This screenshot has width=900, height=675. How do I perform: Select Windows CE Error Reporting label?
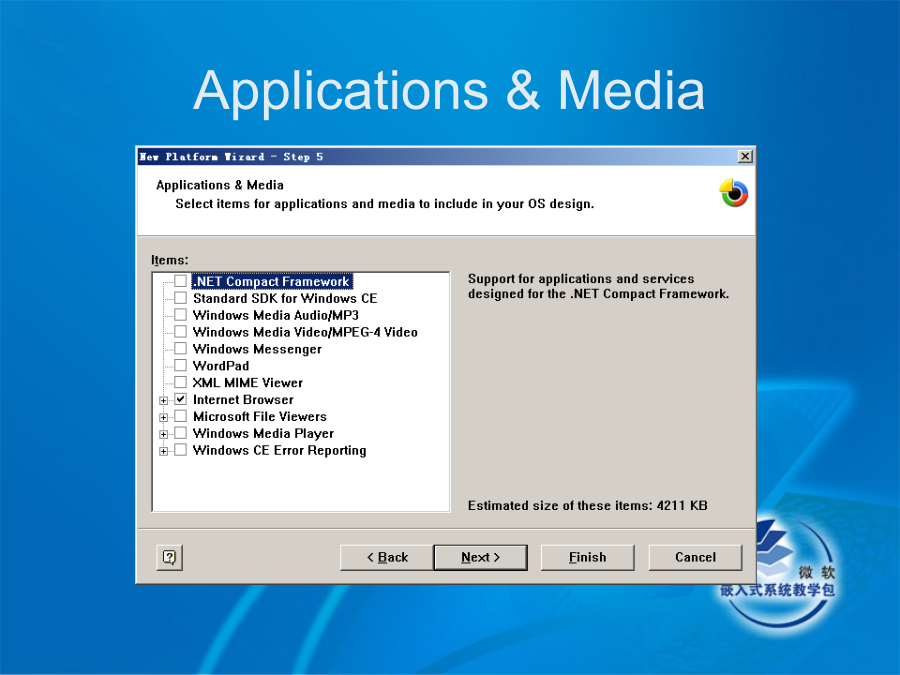[280, 451]
